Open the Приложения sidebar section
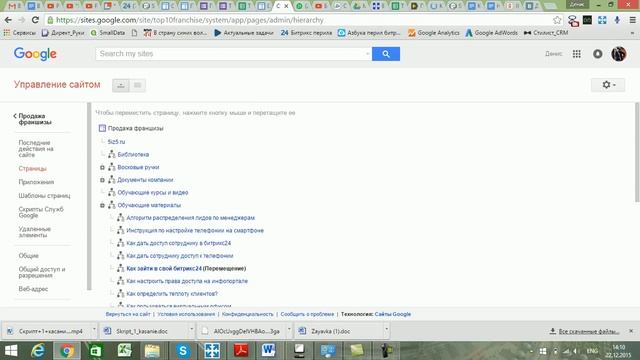Image resolution: width=640 pixels, height=360 pixels. pos(36,182)
